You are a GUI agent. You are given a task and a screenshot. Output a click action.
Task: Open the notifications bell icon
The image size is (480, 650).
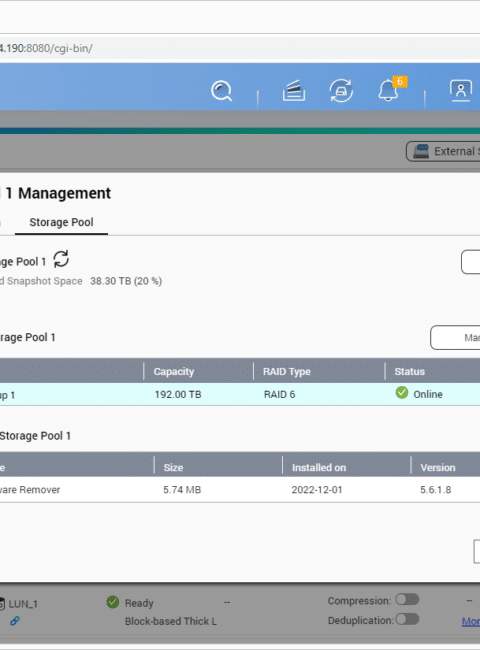coord(388,90)
